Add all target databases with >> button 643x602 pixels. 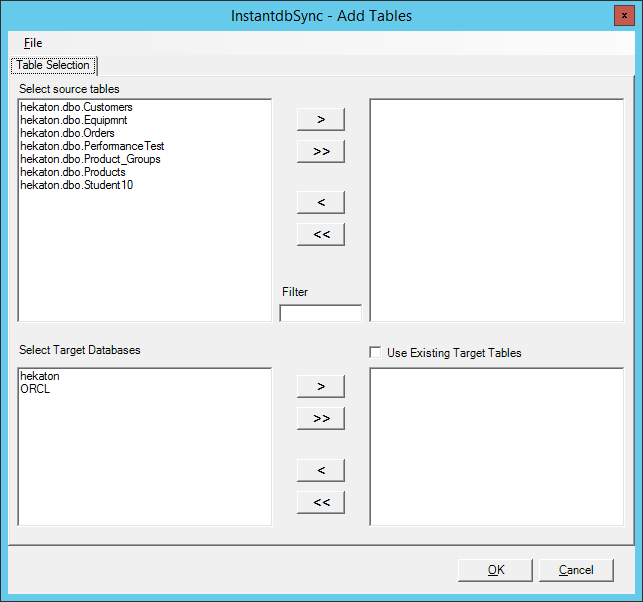point(321,418)
